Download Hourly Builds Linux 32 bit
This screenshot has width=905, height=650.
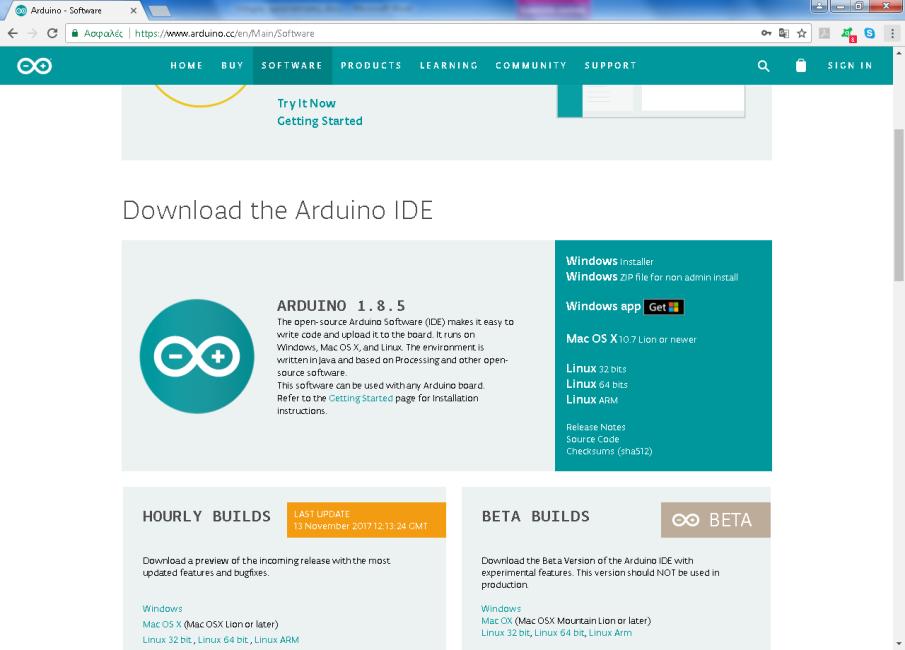pos(167,640)
